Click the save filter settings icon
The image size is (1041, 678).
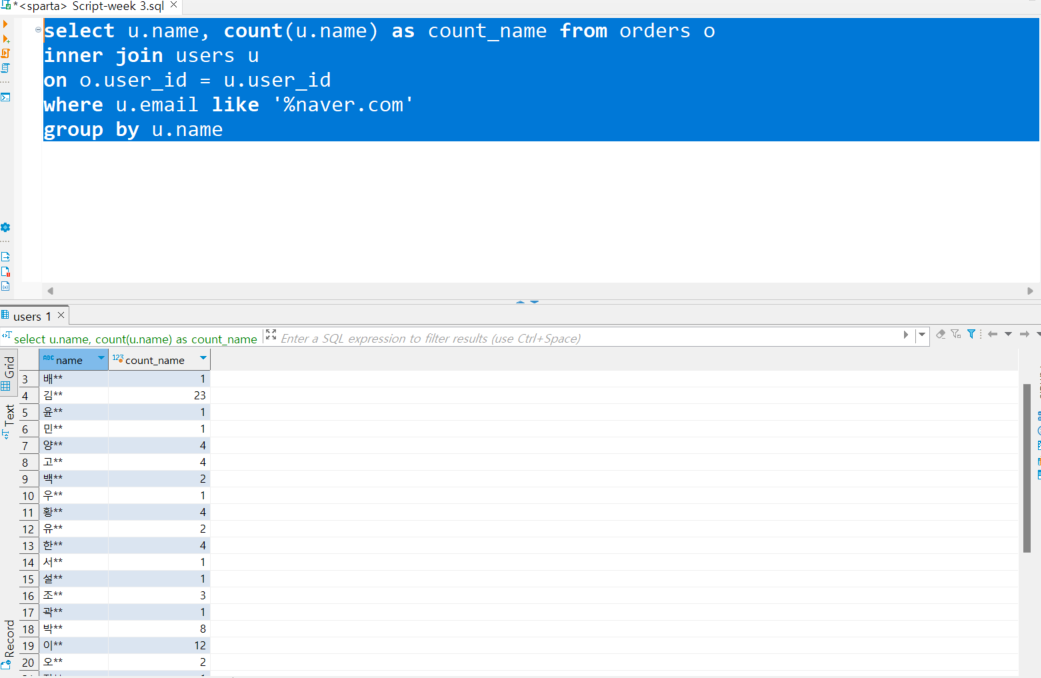coord(956,334)
